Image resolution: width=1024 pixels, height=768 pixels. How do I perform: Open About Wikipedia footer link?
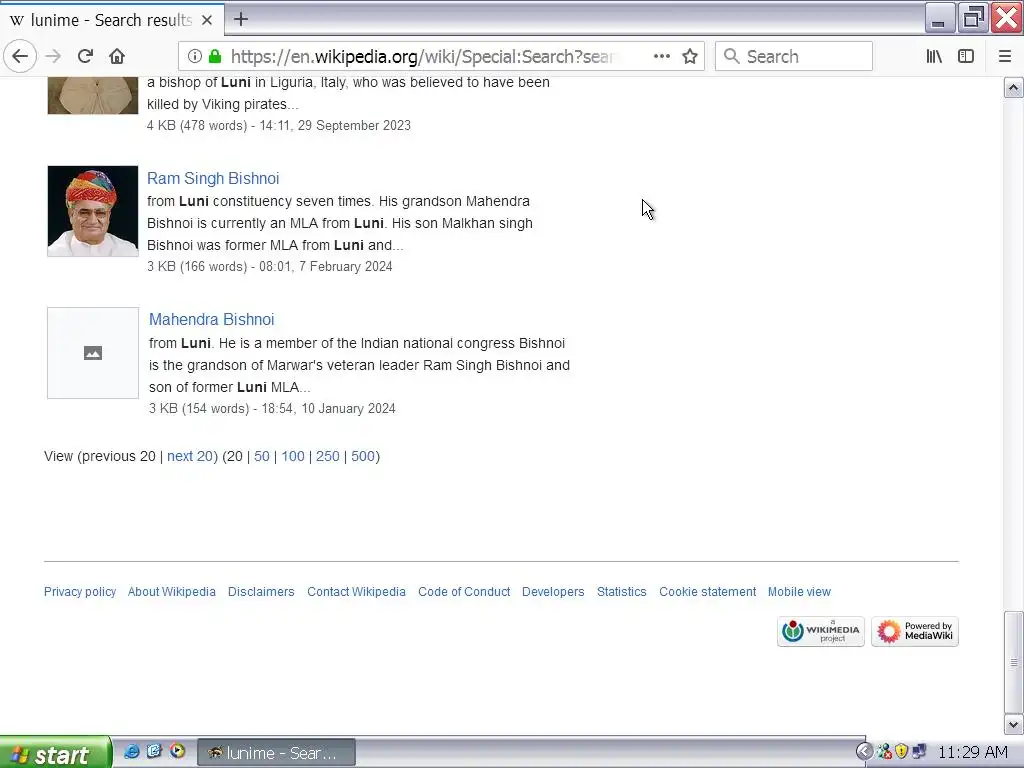[x=172, y=592]
